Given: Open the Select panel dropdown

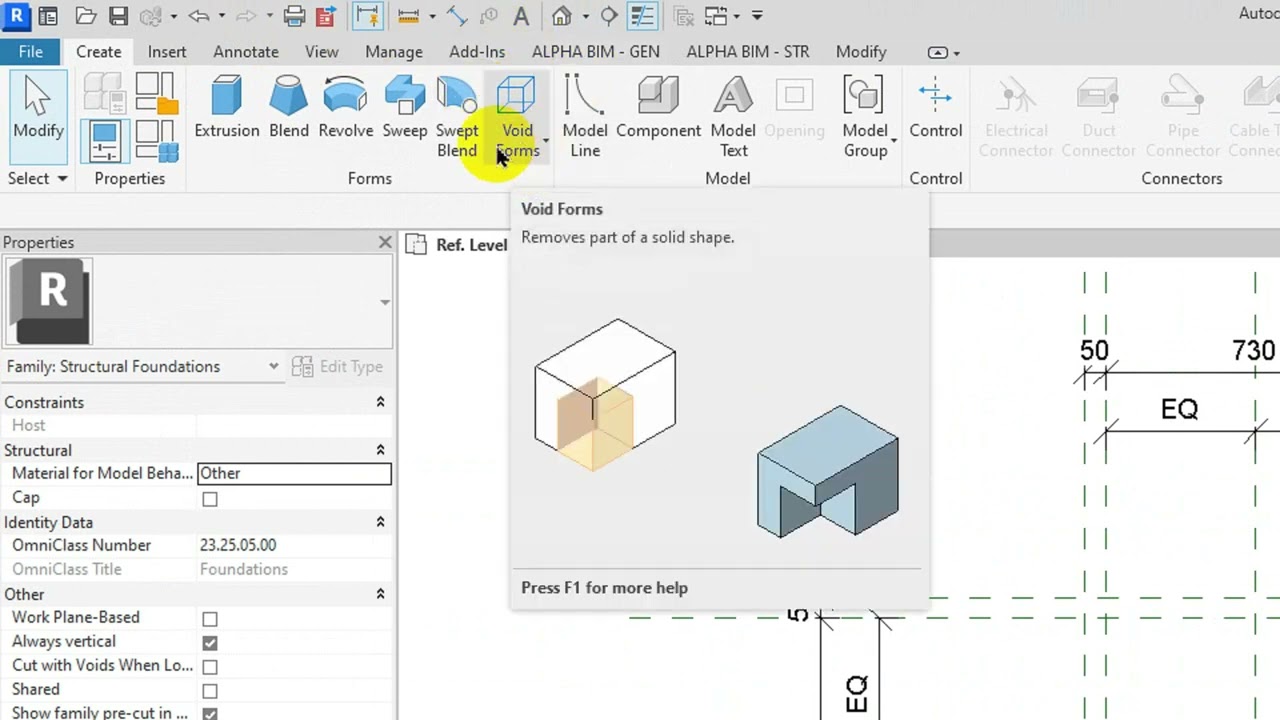Looking at the screenshot, I should point(38,178).
